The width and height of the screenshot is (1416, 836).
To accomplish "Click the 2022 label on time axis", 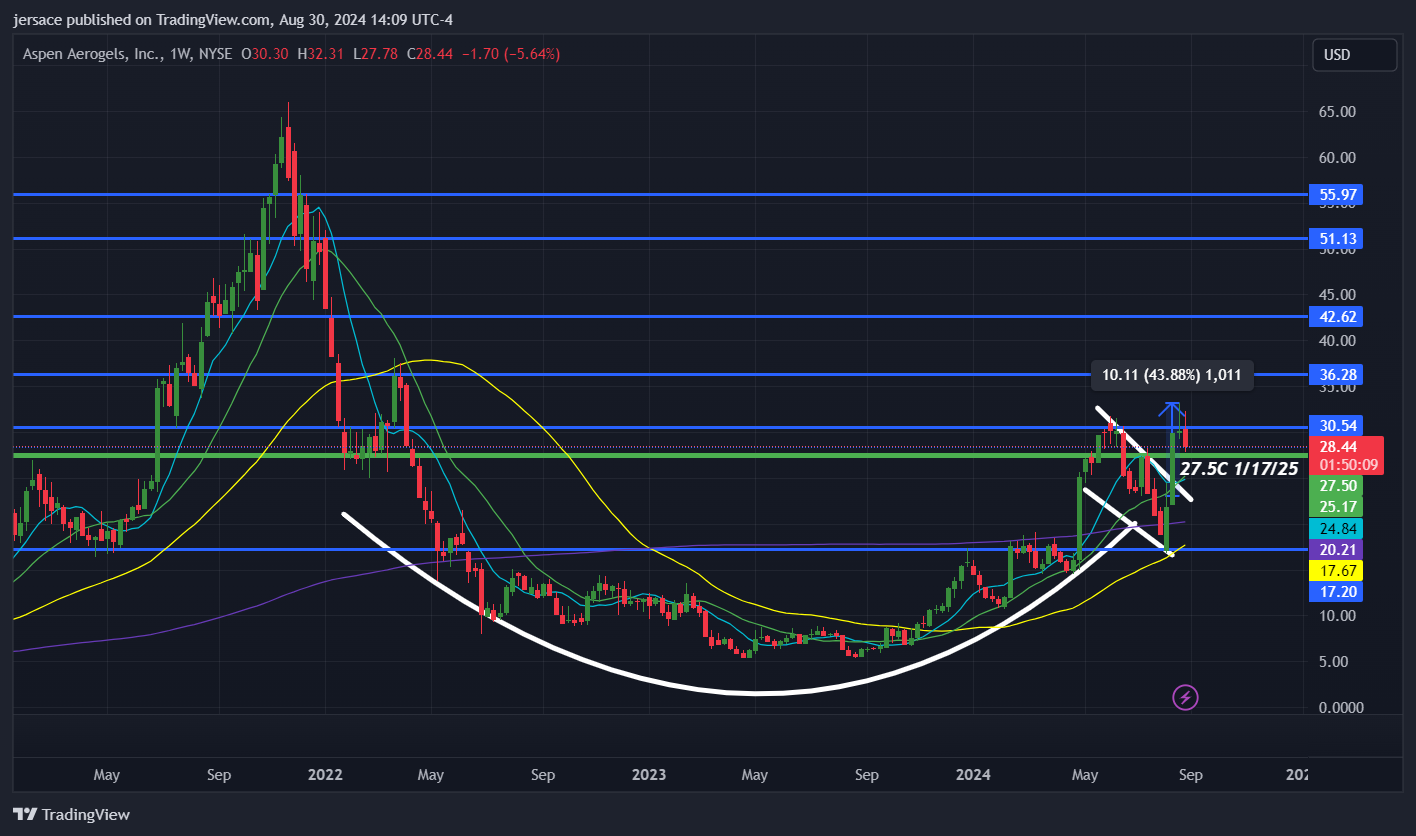I will click(325, 775).
